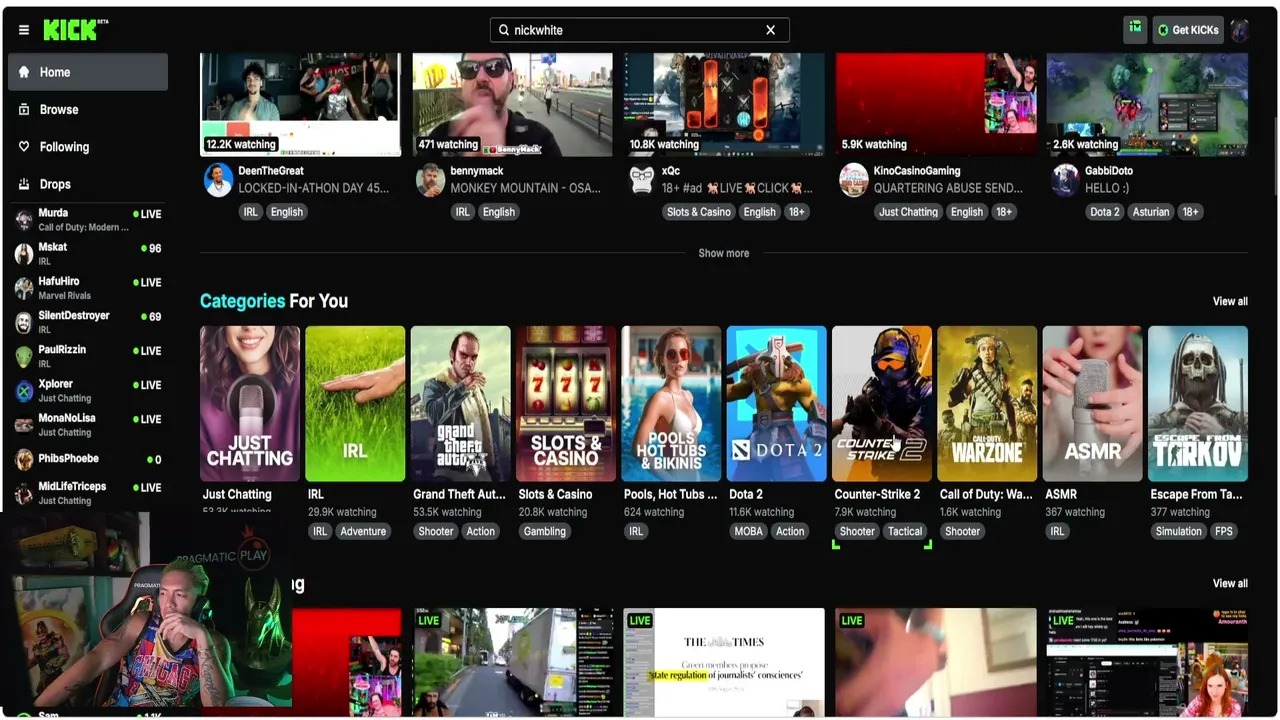Image resolution: width=1280 pixels, height=720 pixels.
Task: Click the search magnifier icon
Action: (504, 30)
